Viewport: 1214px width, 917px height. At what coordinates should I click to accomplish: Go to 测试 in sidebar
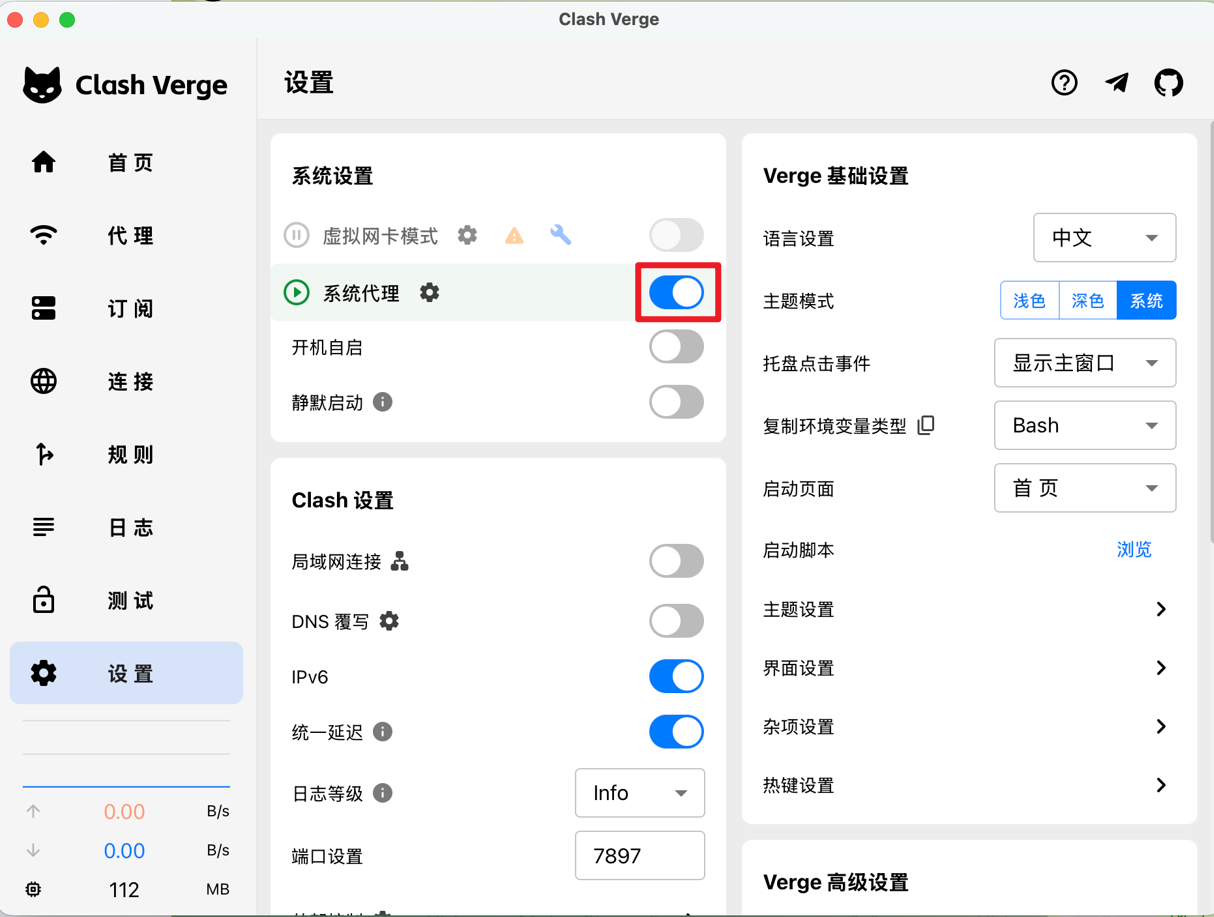(126, 600)
